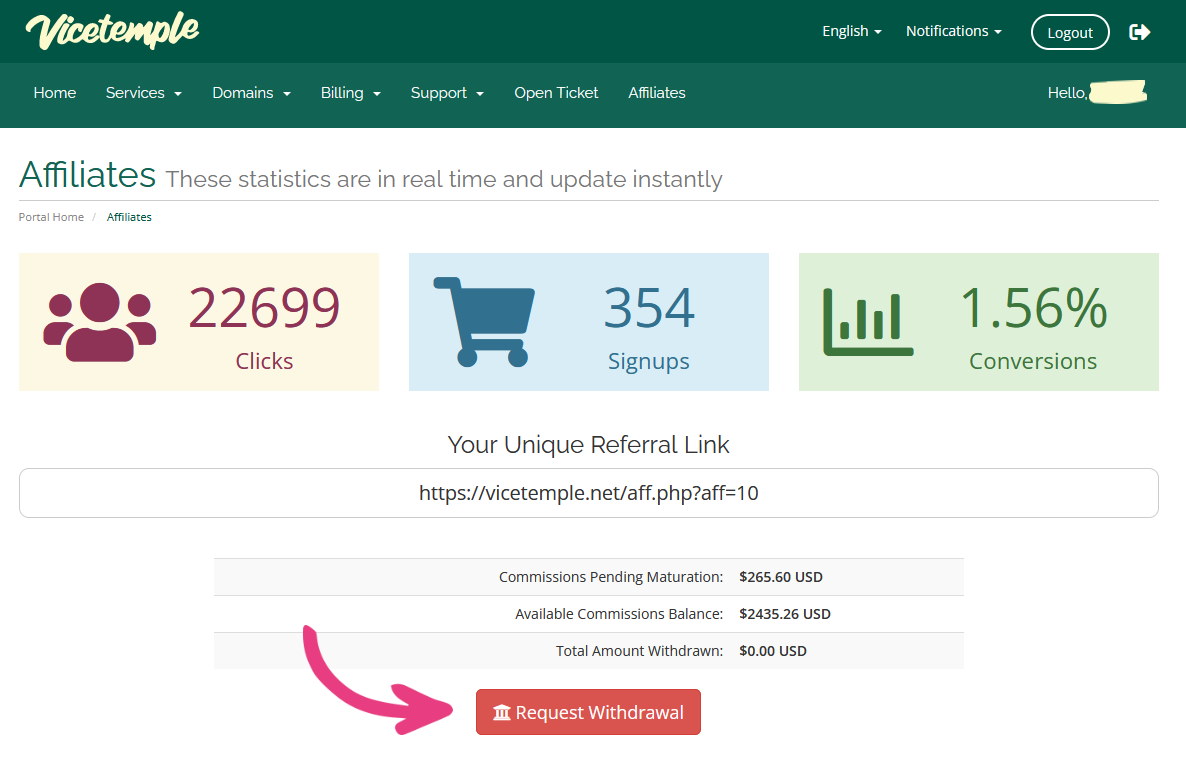Click the bar chart Conversions icon
Screen dimensions: 1186x762
[x=868, y=322]
